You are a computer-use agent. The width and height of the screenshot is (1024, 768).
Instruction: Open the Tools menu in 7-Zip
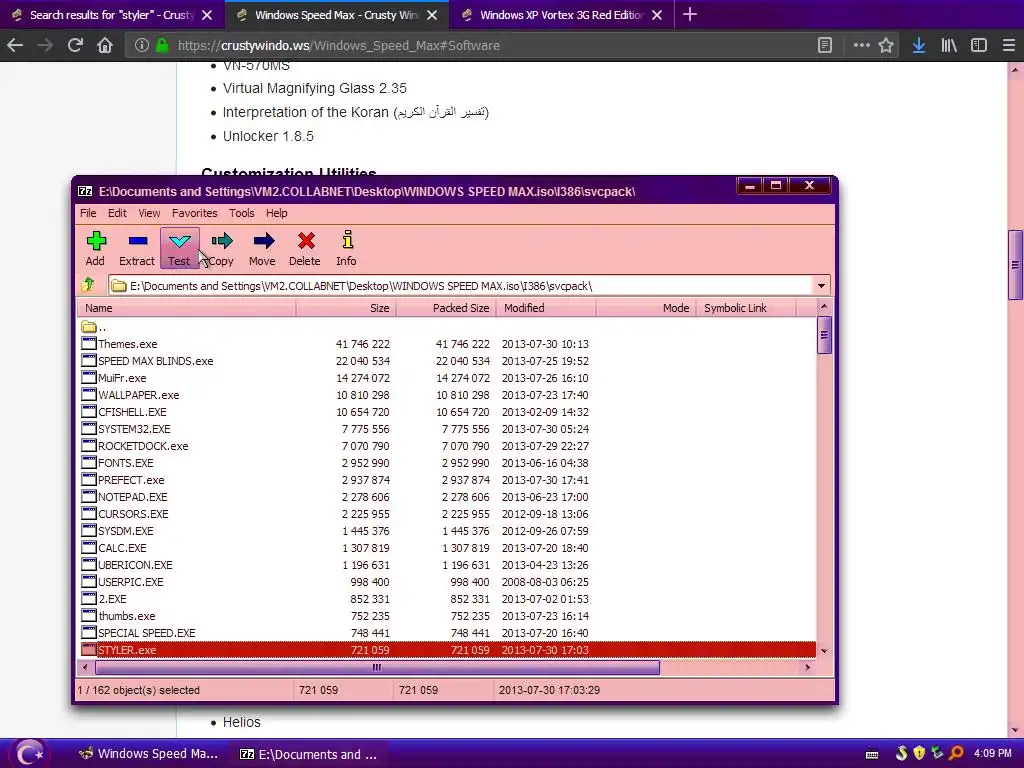[242, 213]
